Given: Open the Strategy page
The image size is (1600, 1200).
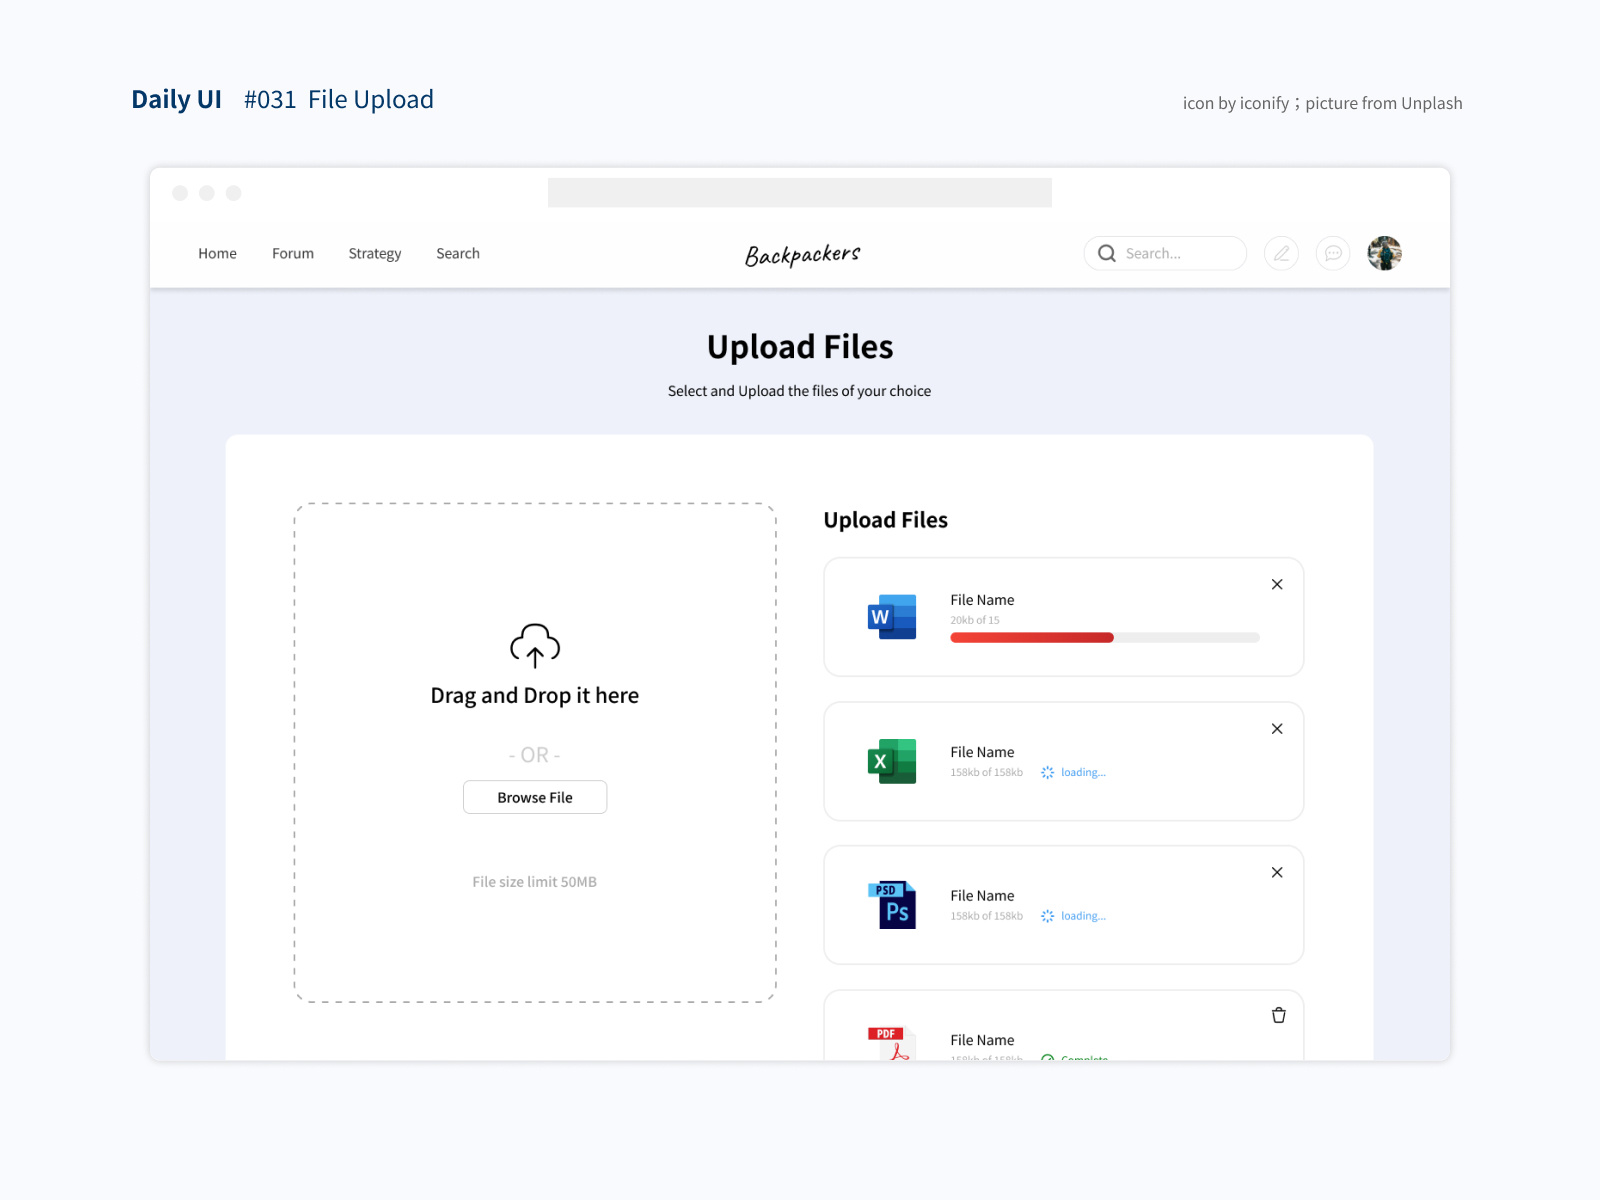Looking at the screenshot, I should [374, 253].
